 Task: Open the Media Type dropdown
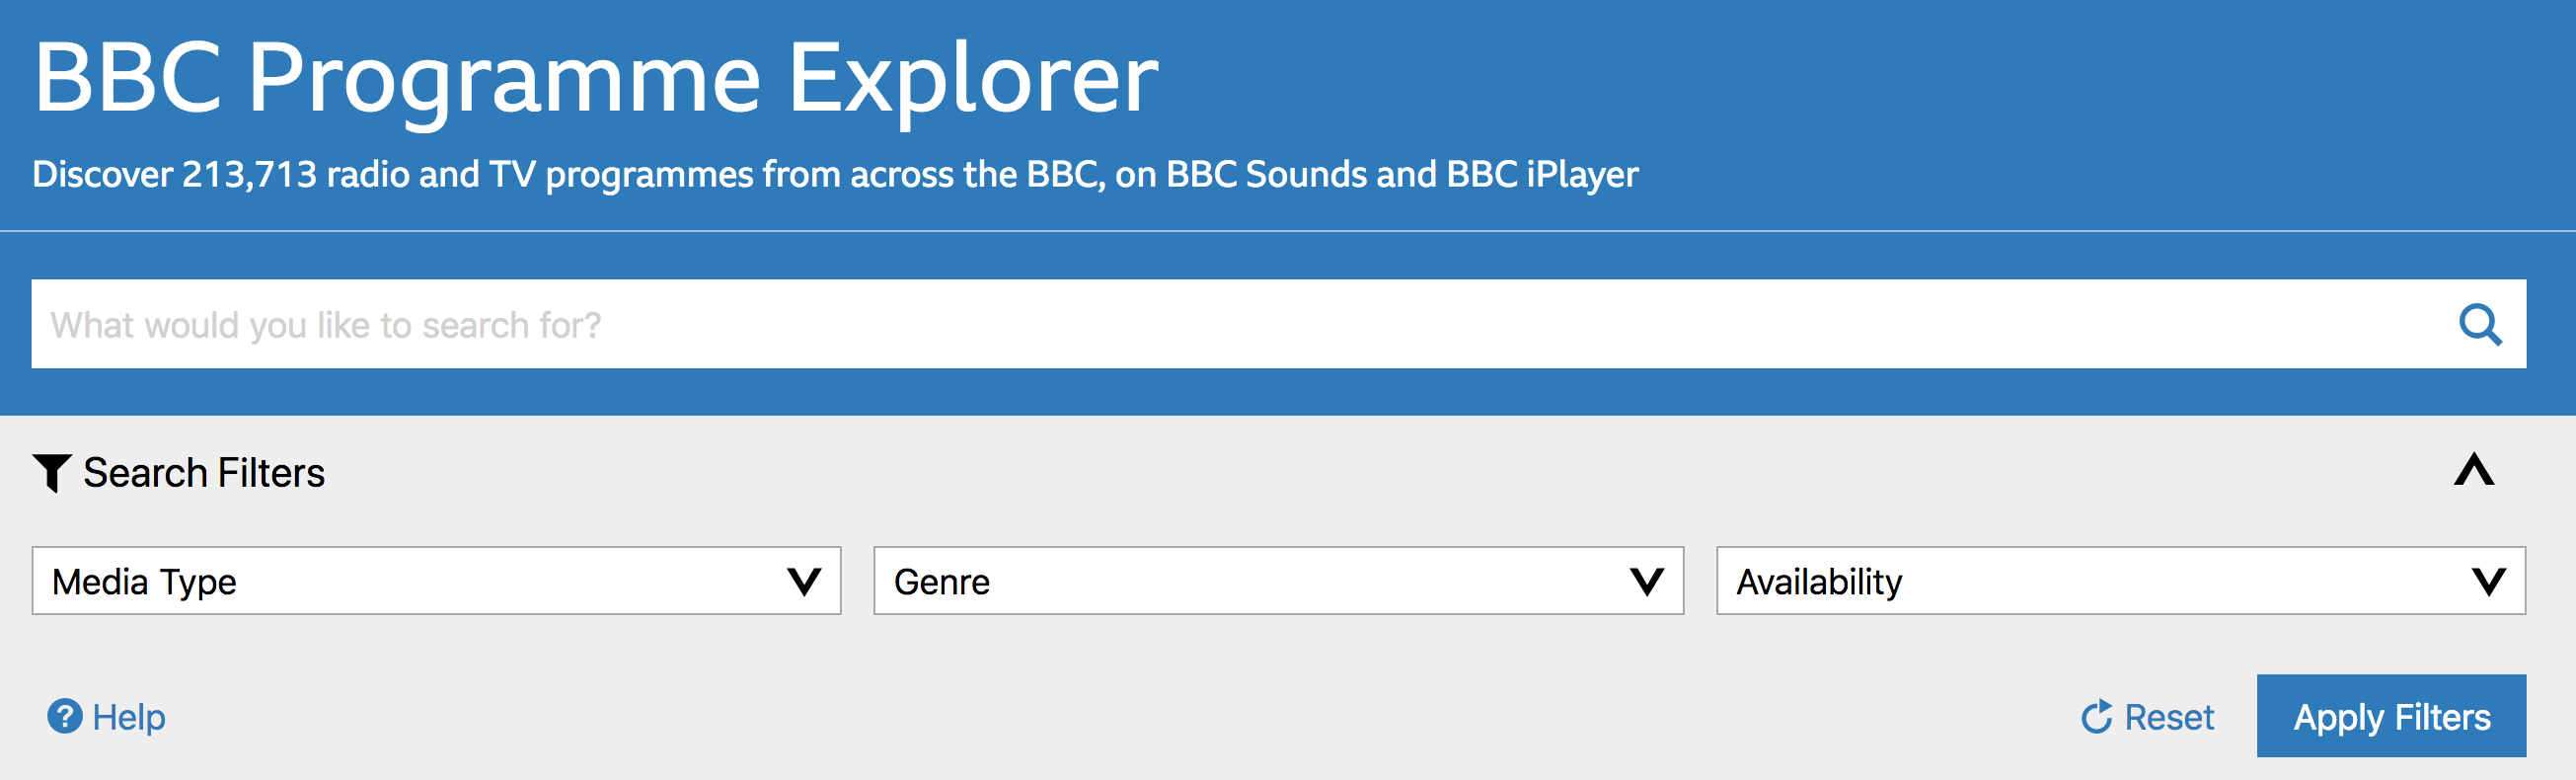[436, 581]
